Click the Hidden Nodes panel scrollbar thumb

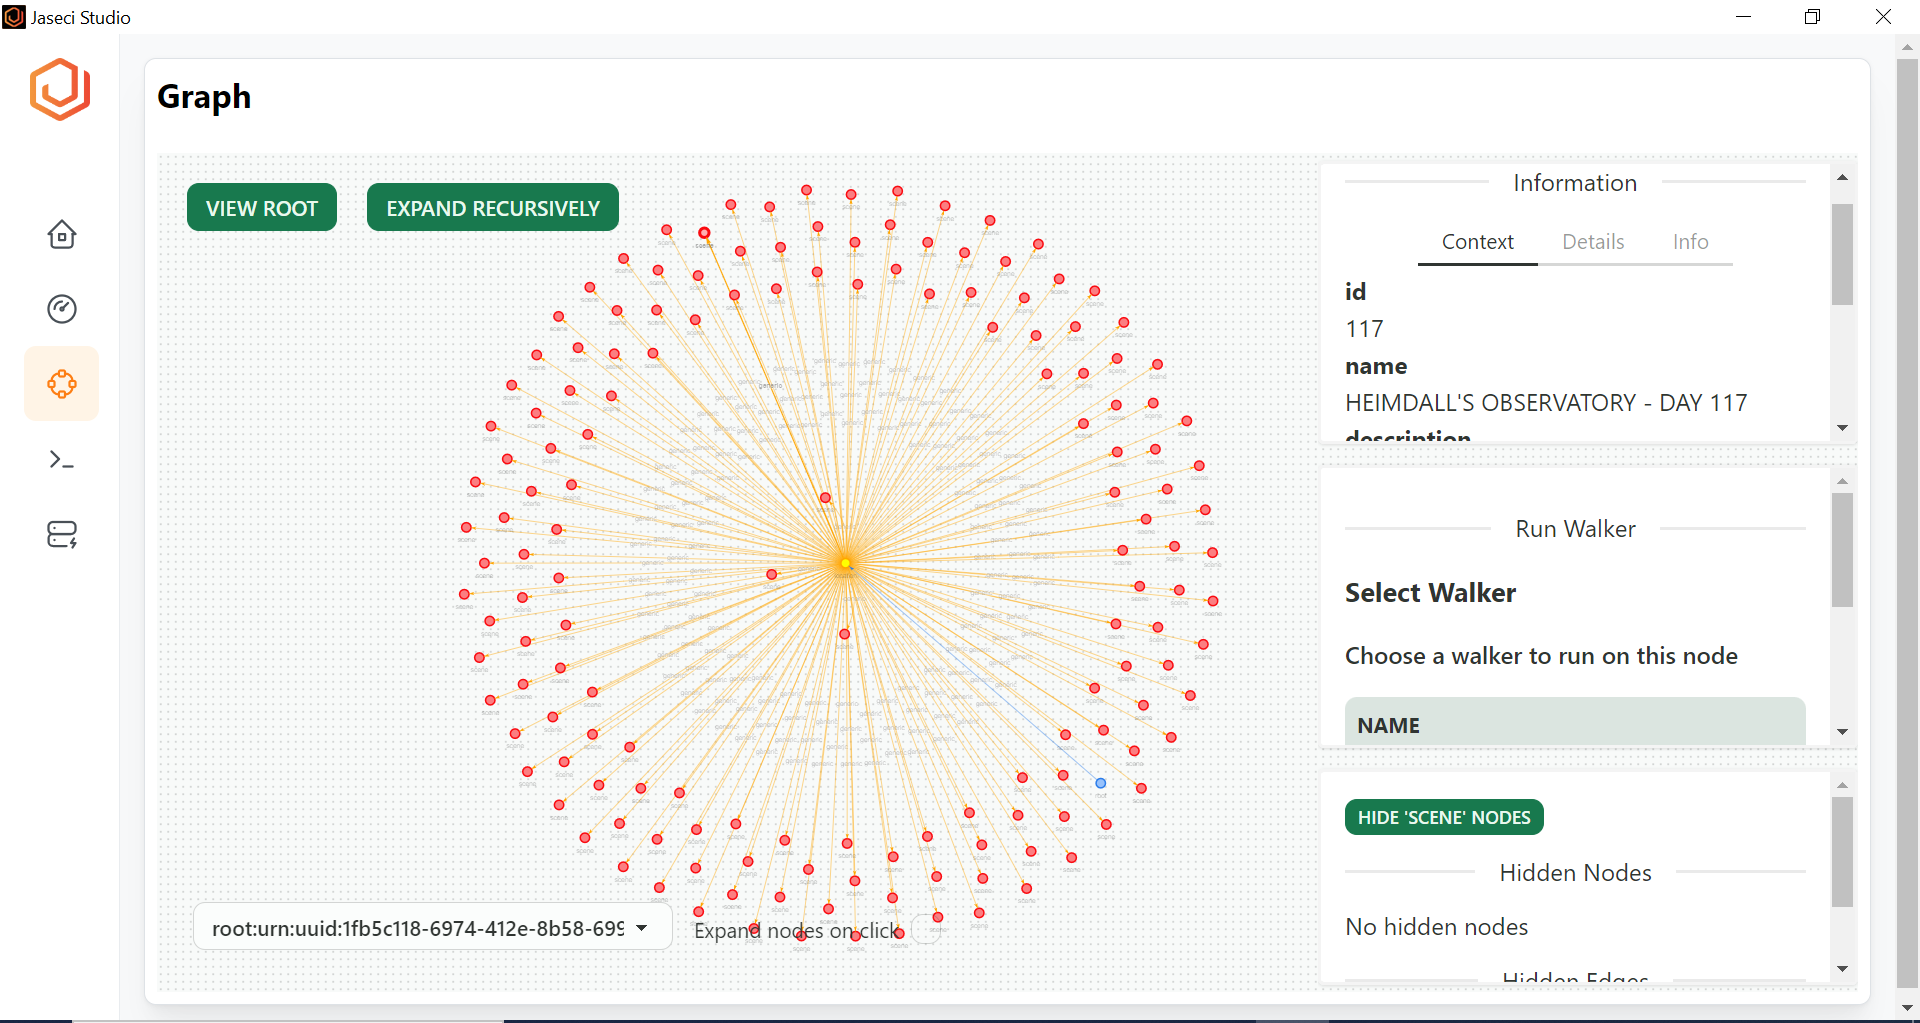coord(1842,852)
